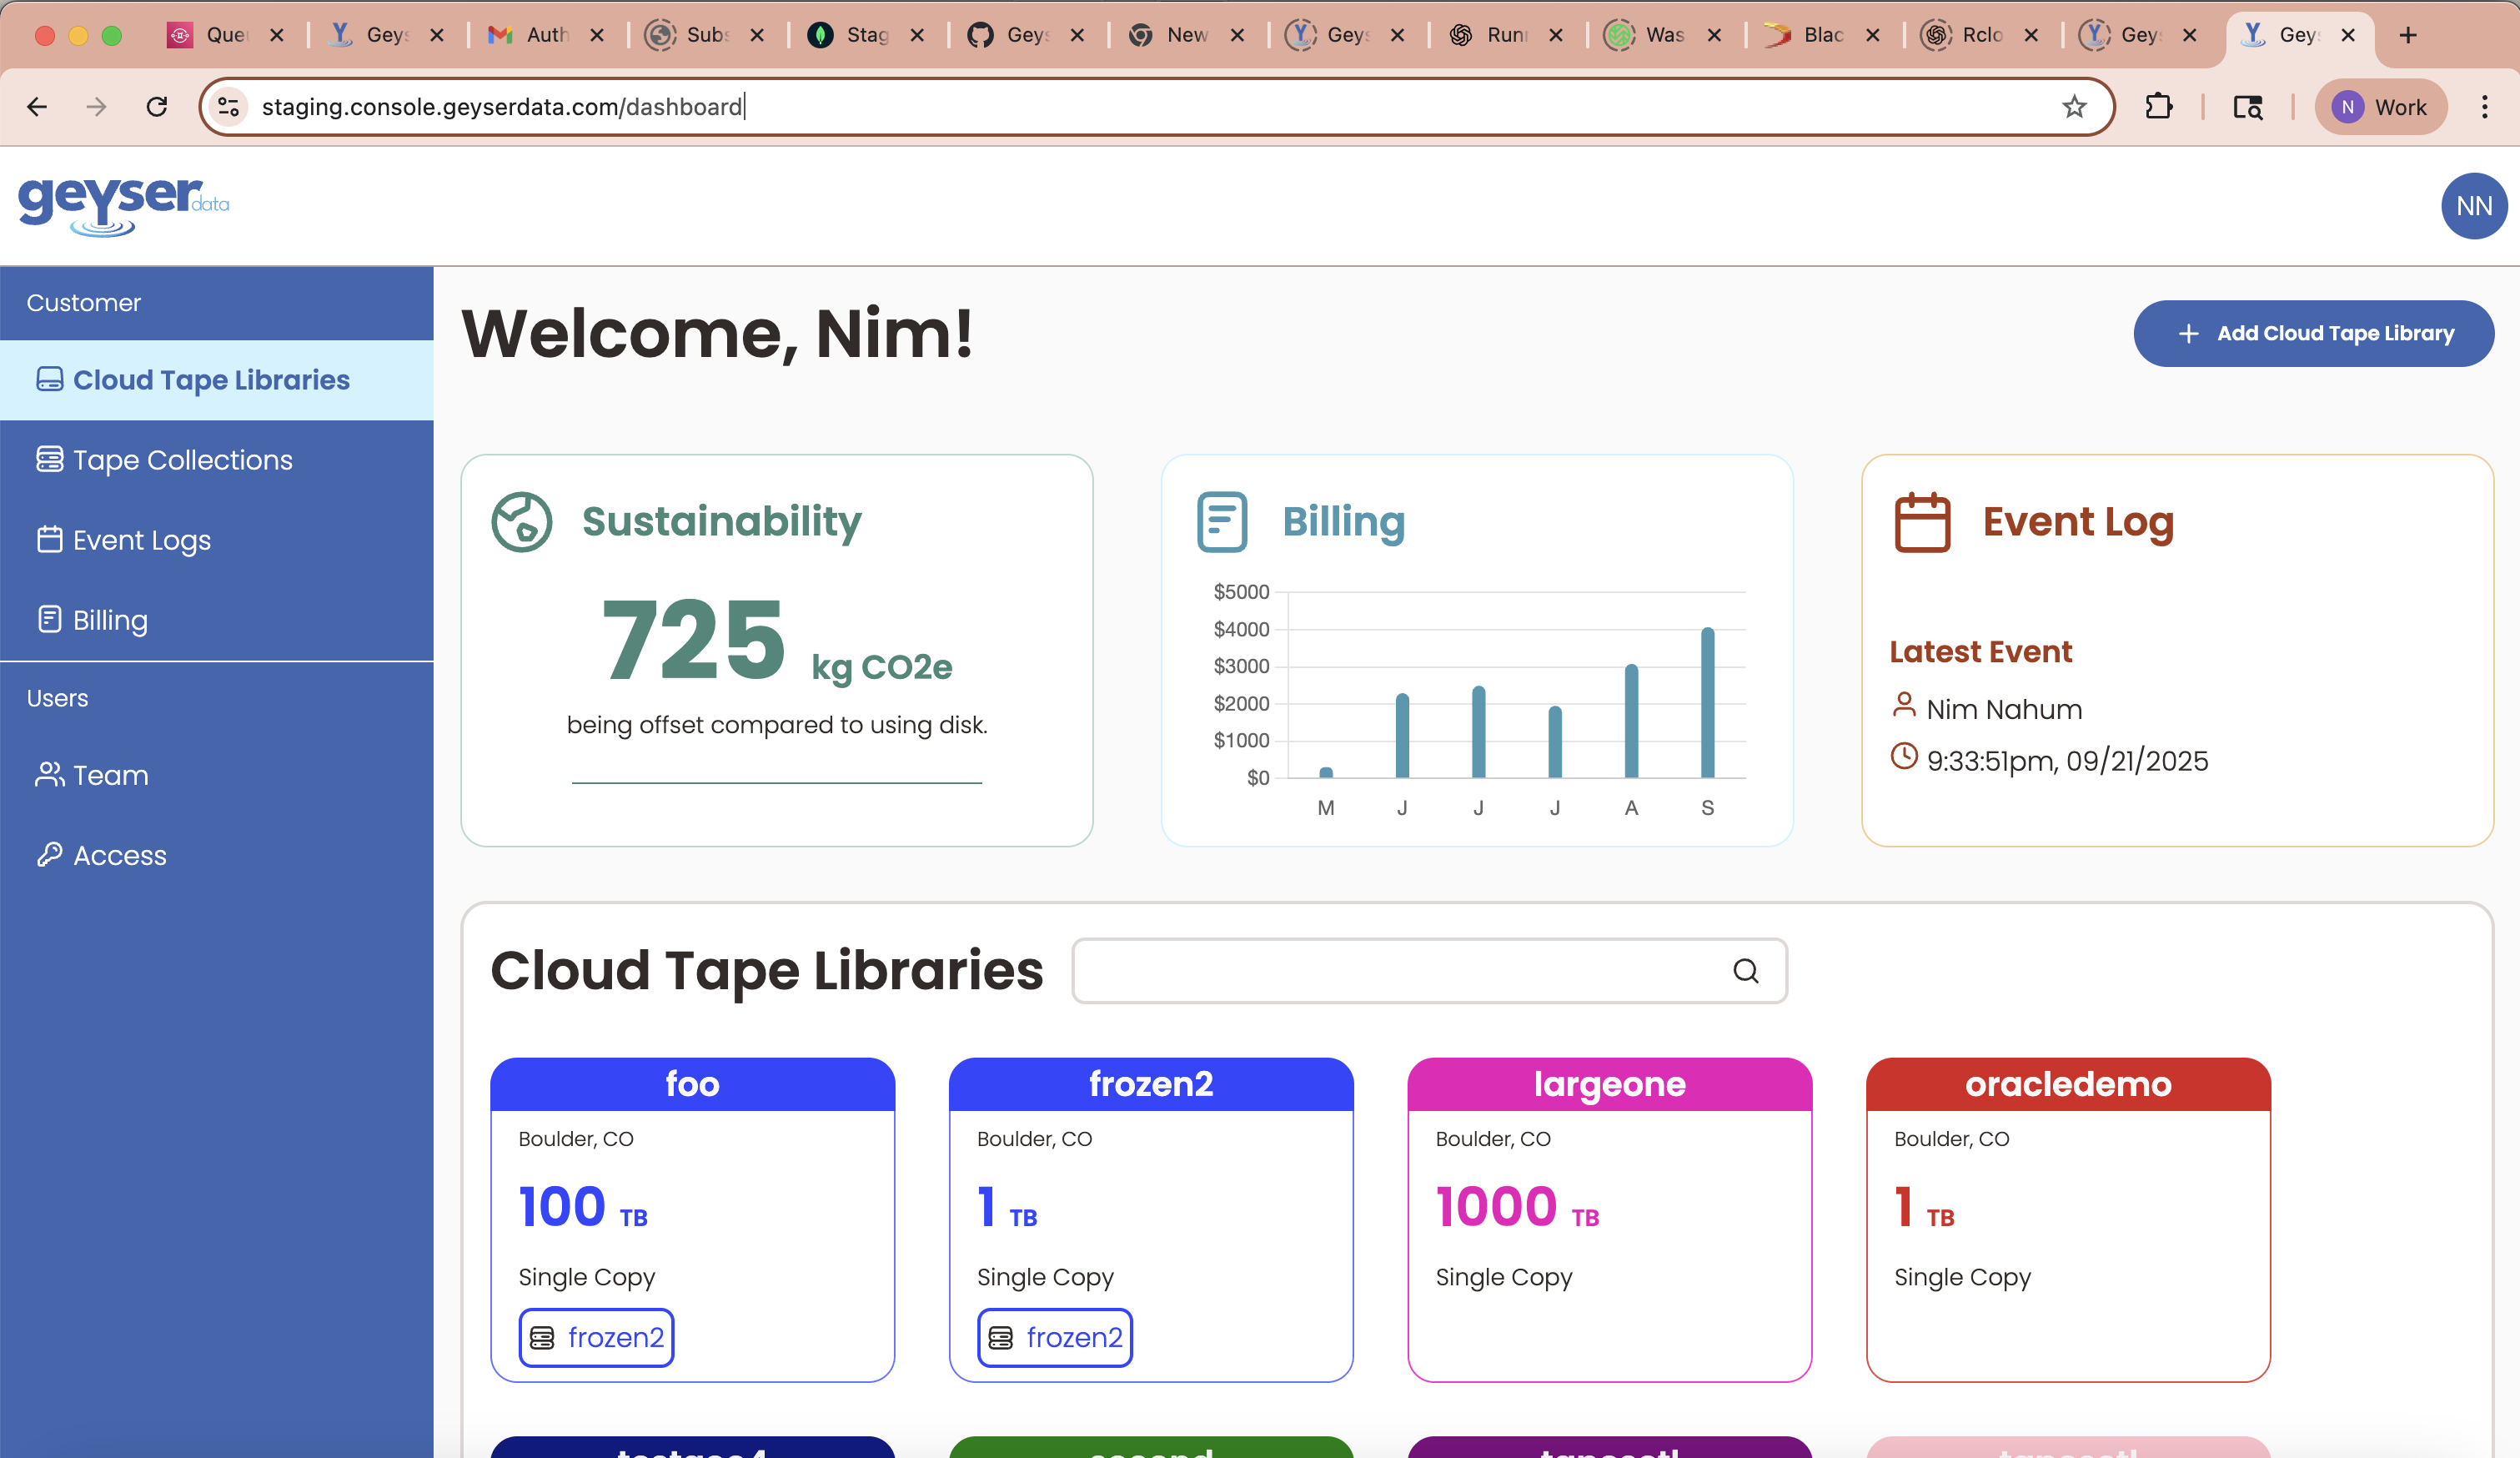Click the Billing document icon on the card
The width and height of the screenshot is (2520, 1458).
point(1220,521)
